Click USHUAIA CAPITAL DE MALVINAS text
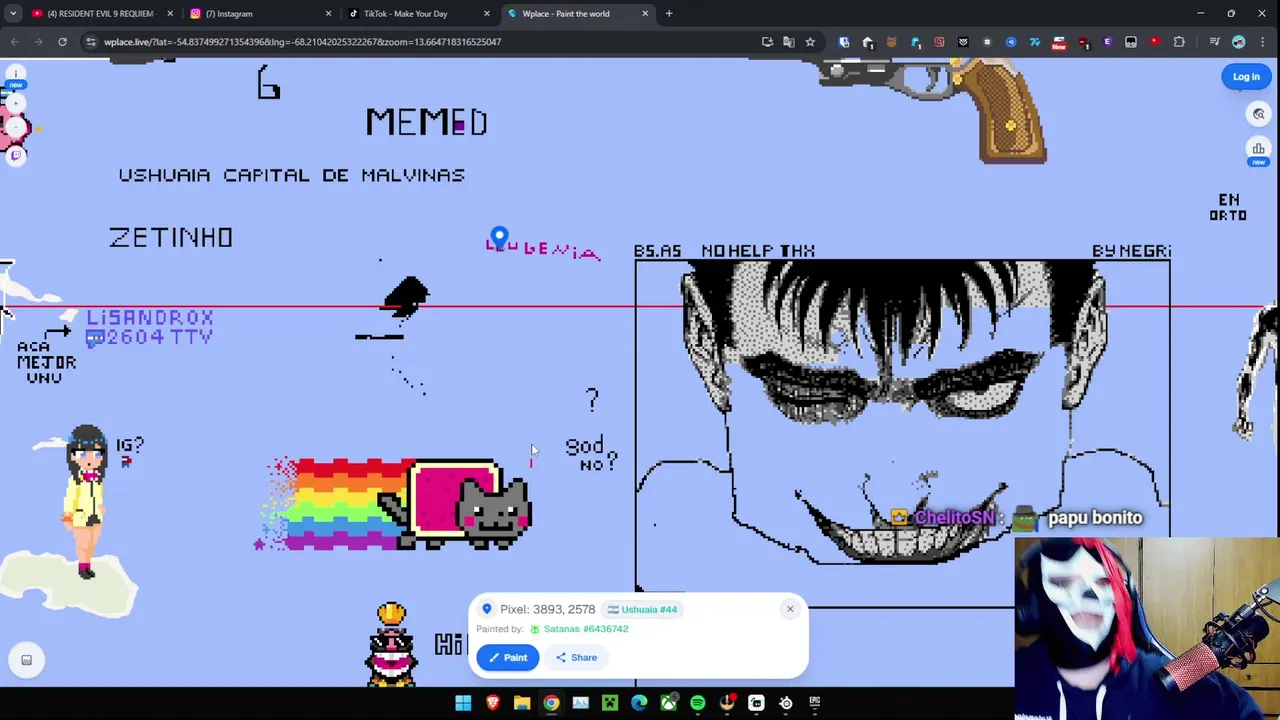1280x720 pixels. (x=292, y=175)
